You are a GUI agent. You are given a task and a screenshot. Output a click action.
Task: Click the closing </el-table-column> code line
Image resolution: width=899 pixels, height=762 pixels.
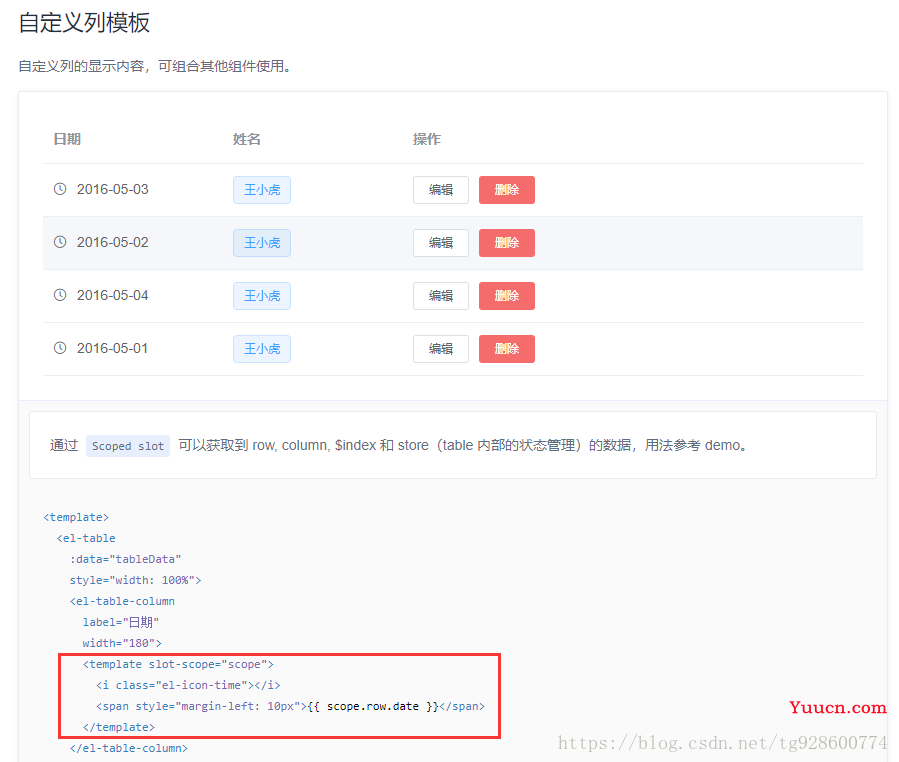coord(129,748)
